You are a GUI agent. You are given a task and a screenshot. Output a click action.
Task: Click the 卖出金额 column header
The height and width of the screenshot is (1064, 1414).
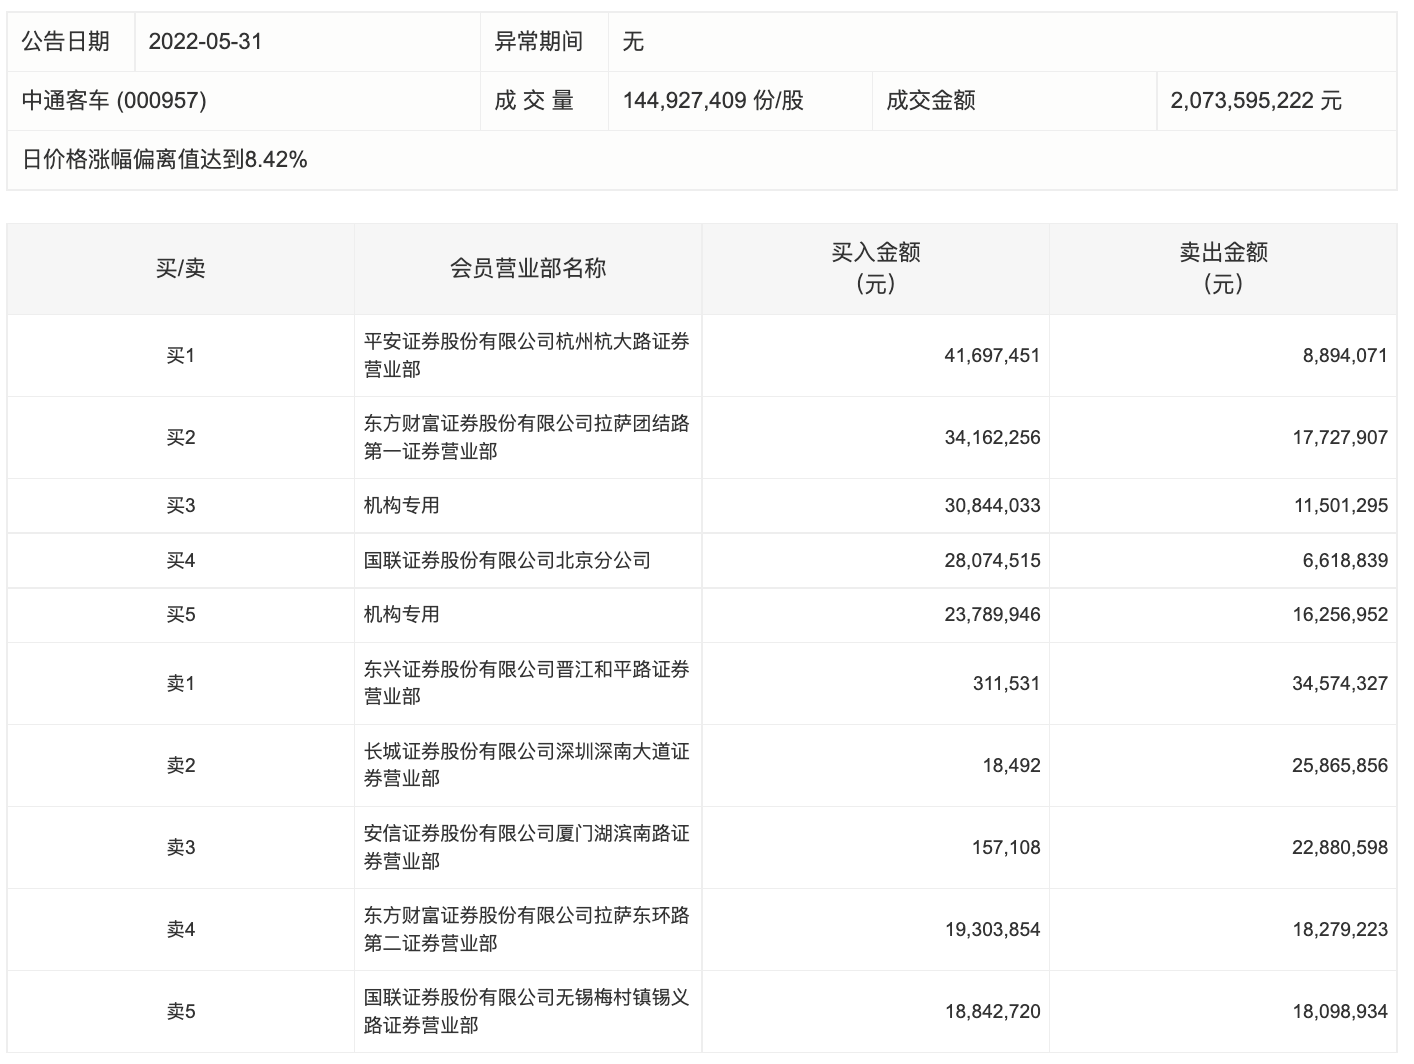[1222, 268]
